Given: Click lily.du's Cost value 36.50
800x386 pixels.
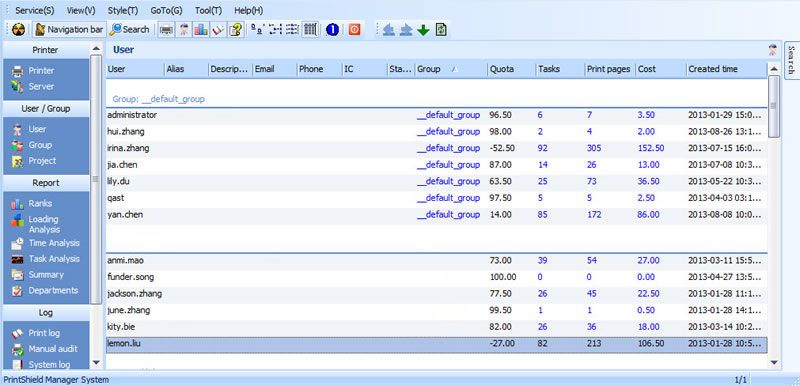Looking at the screenshot, I should pyautogui.click(x=648, y=182).
